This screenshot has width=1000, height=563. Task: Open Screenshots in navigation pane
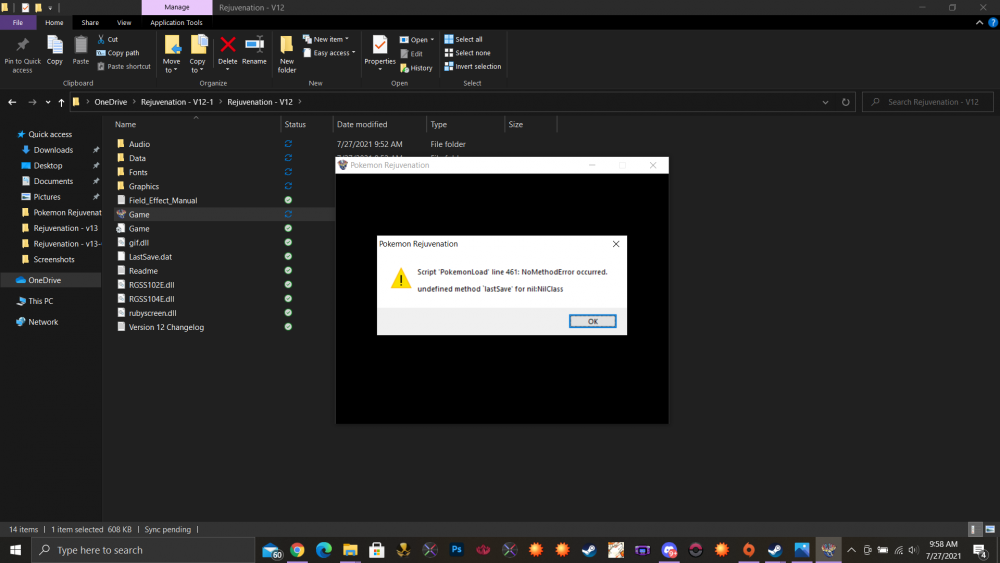point(54,260)
